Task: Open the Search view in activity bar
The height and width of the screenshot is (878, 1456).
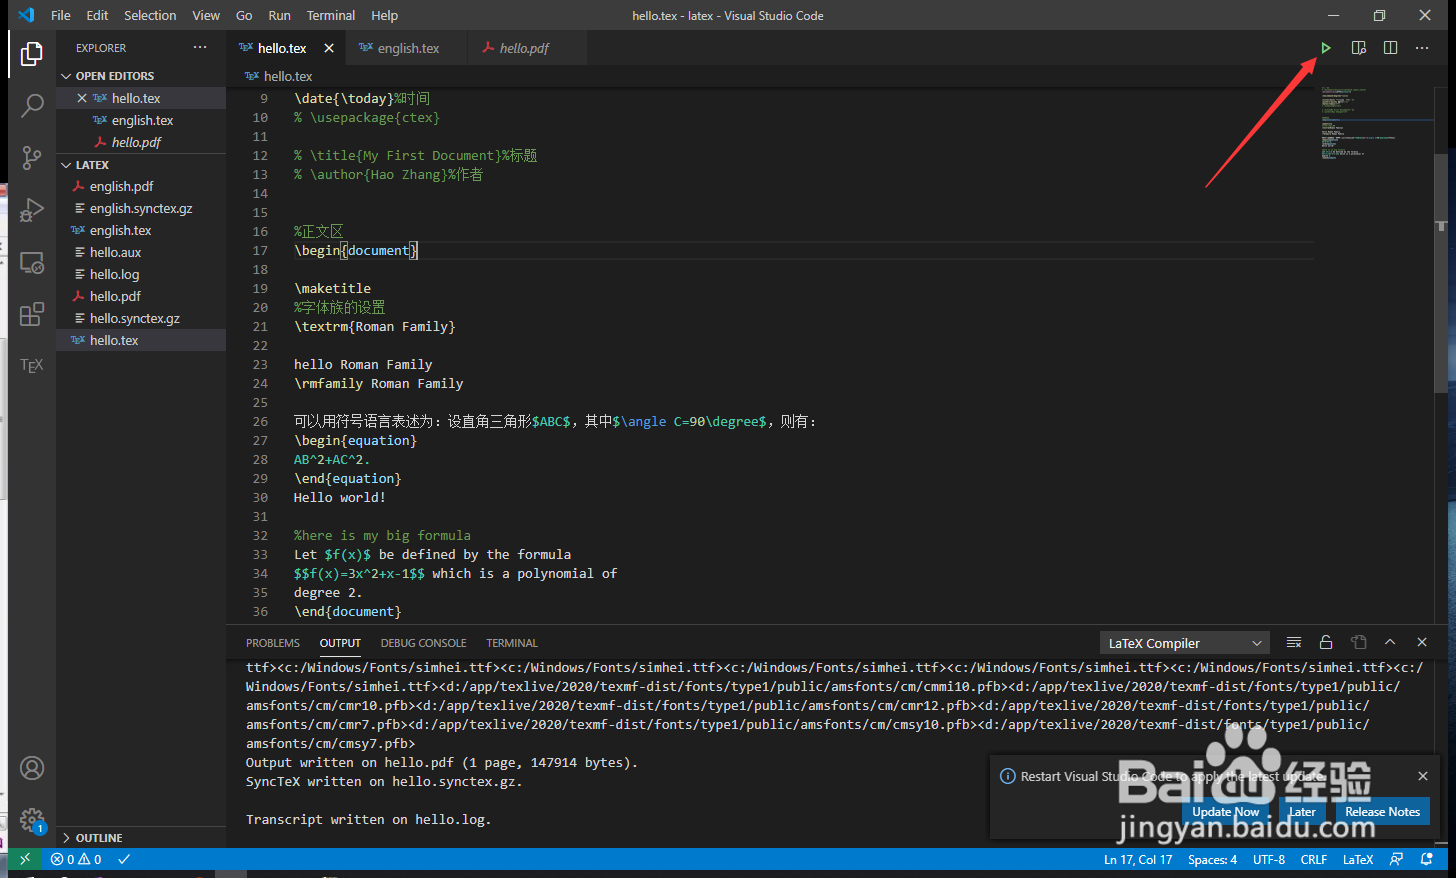Action: point(32,105)
